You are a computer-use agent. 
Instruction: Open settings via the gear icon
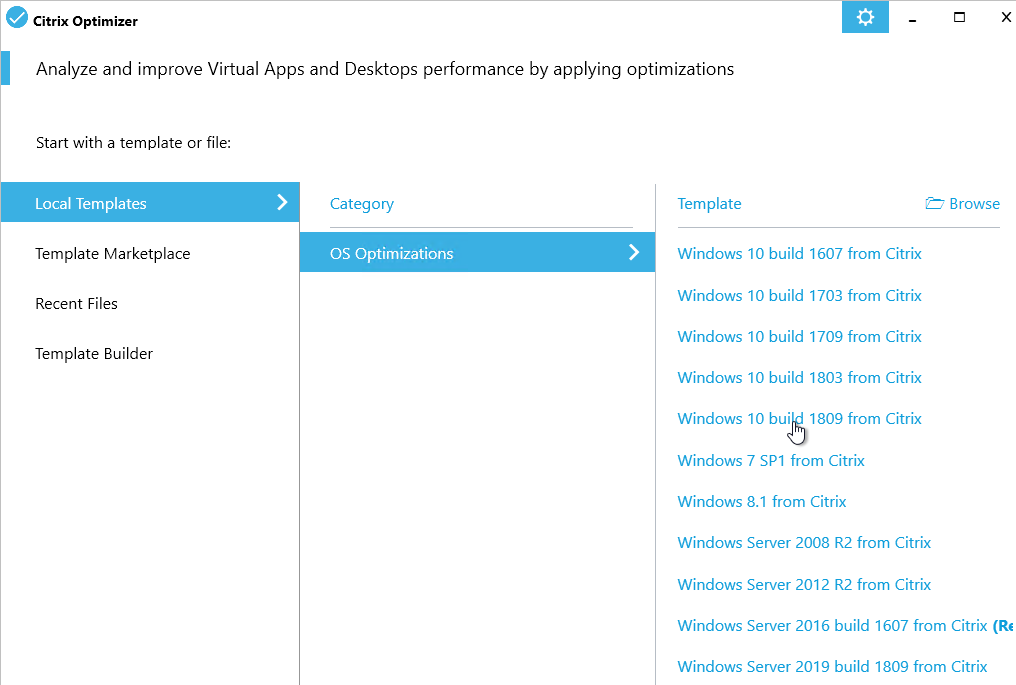pos(865,17)
